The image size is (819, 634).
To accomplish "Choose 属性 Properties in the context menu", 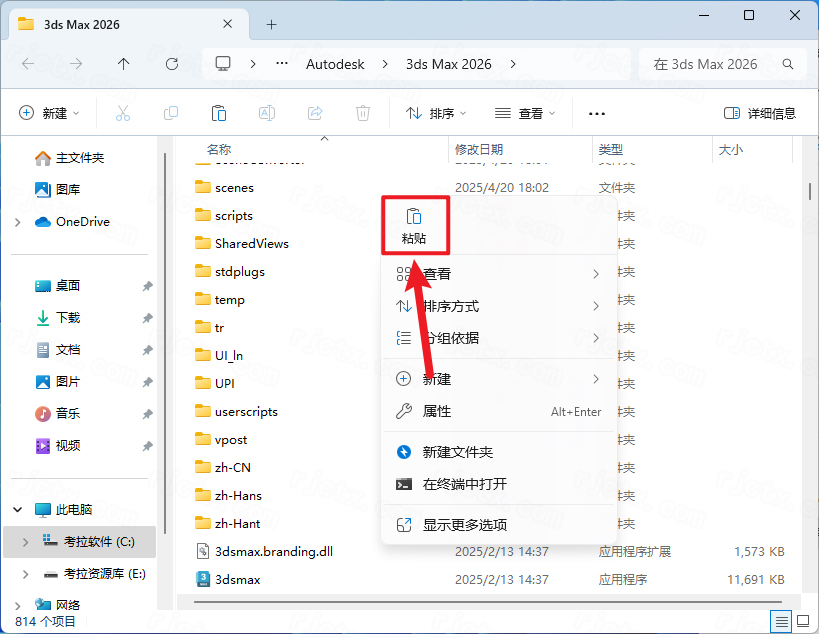I will 498,412.
